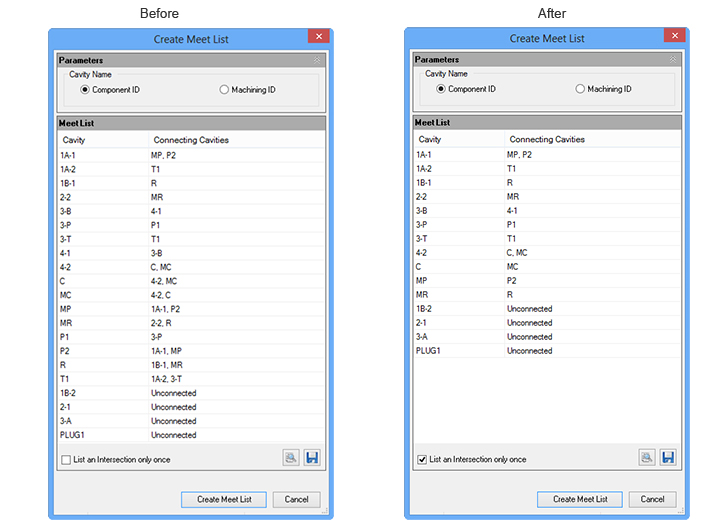This screenshot has width=720, height=520.
Task: Select Machining ID radio in the Before dialog
Action: click(224, 90)
